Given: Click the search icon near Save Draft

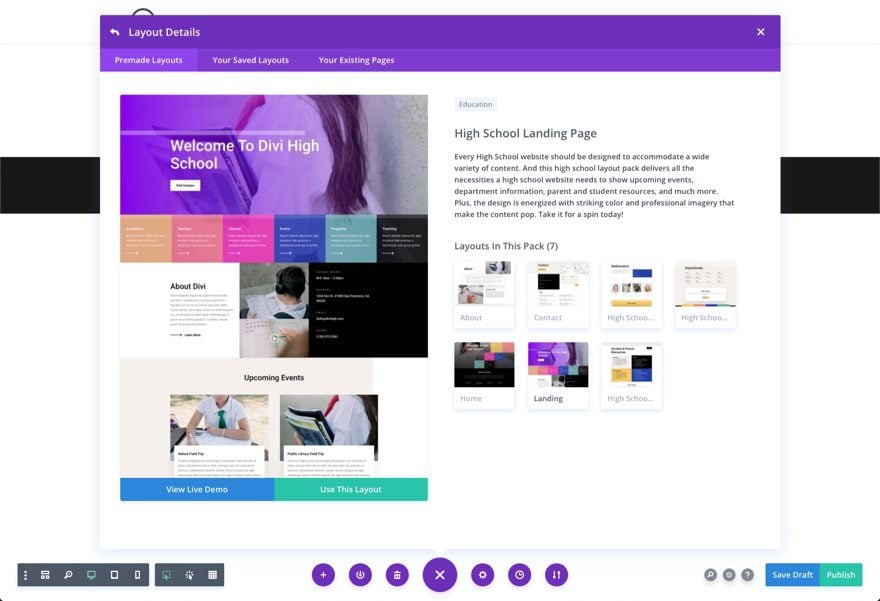Looking at the screenshot, I should [711, 575].
